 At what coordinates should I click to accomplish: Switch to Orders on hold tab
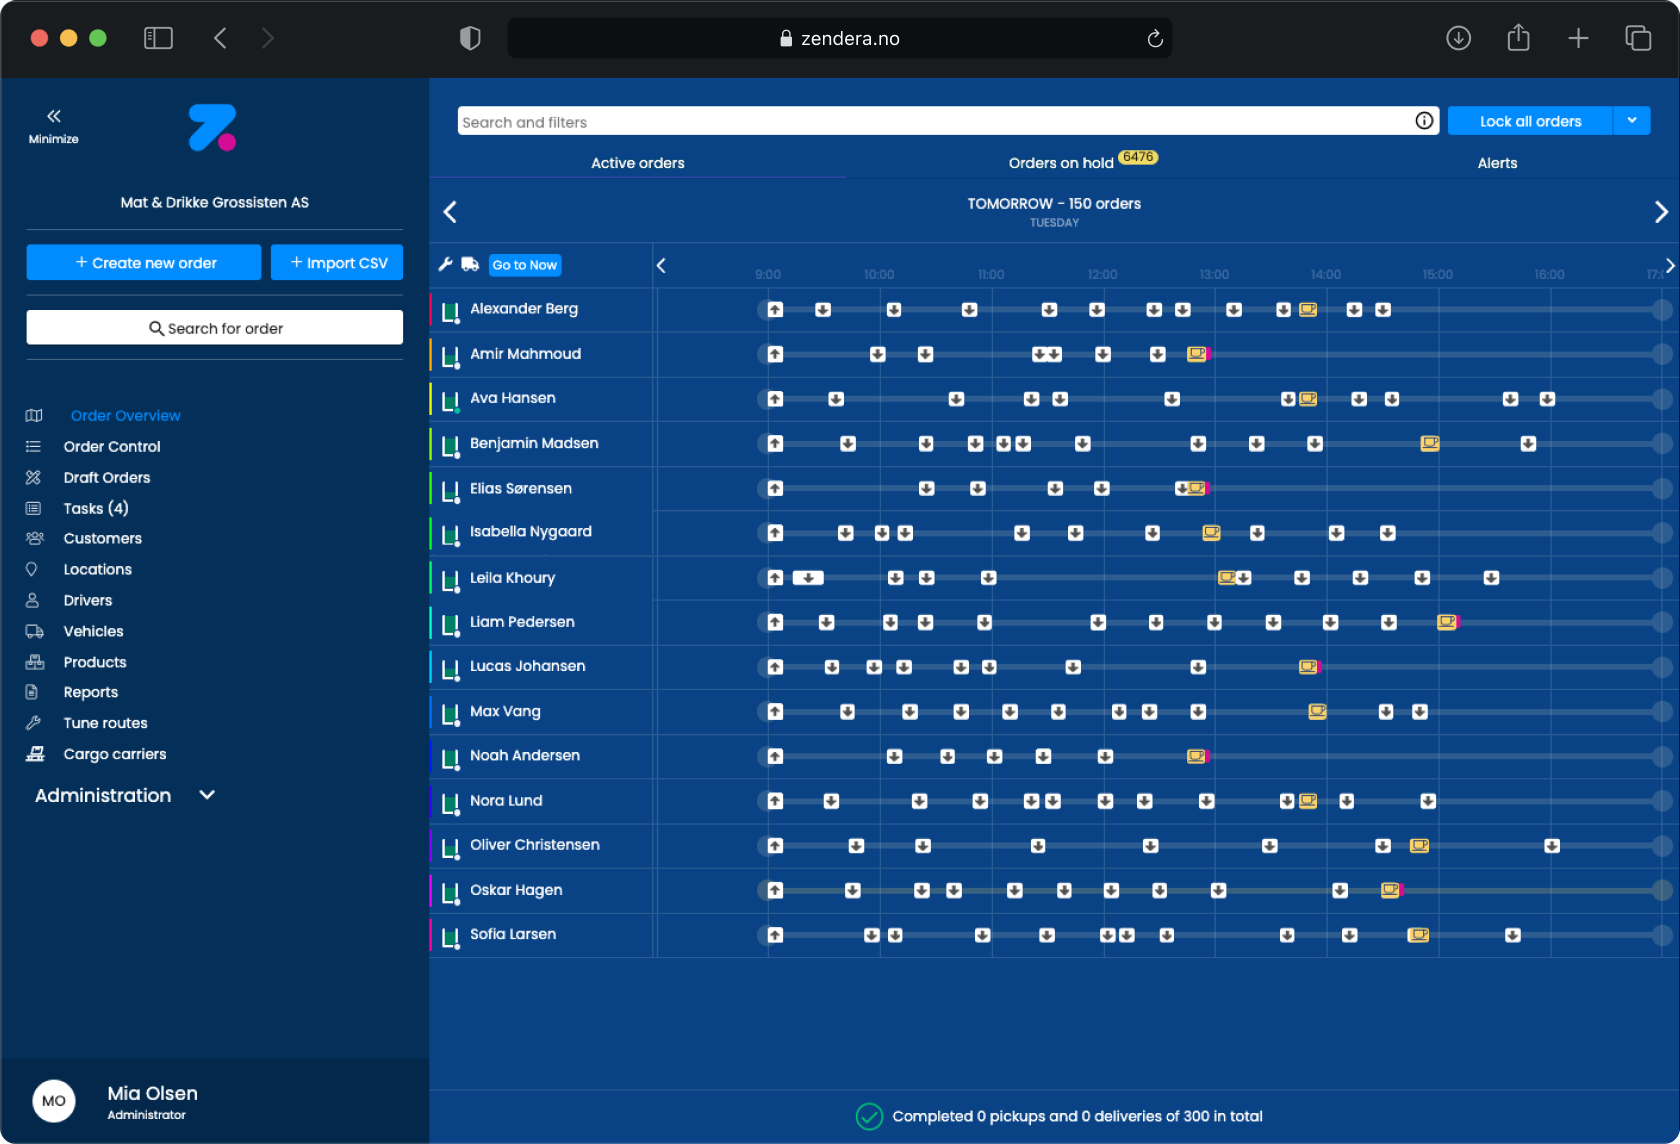pos(1061,163)
